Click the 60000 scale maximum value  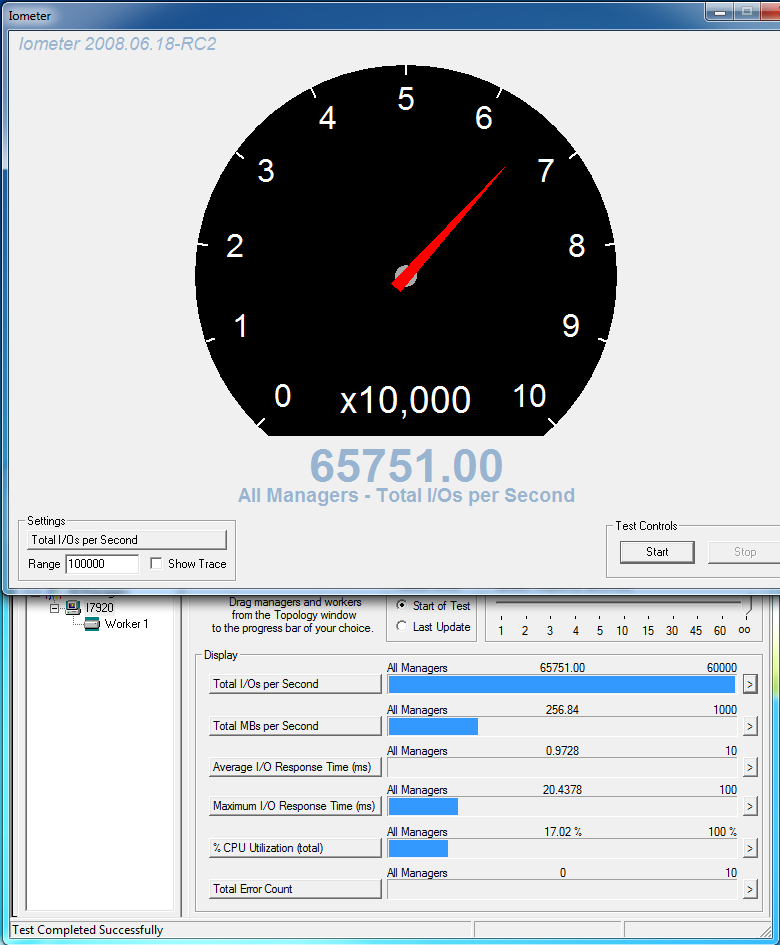(x=722, y=668)
